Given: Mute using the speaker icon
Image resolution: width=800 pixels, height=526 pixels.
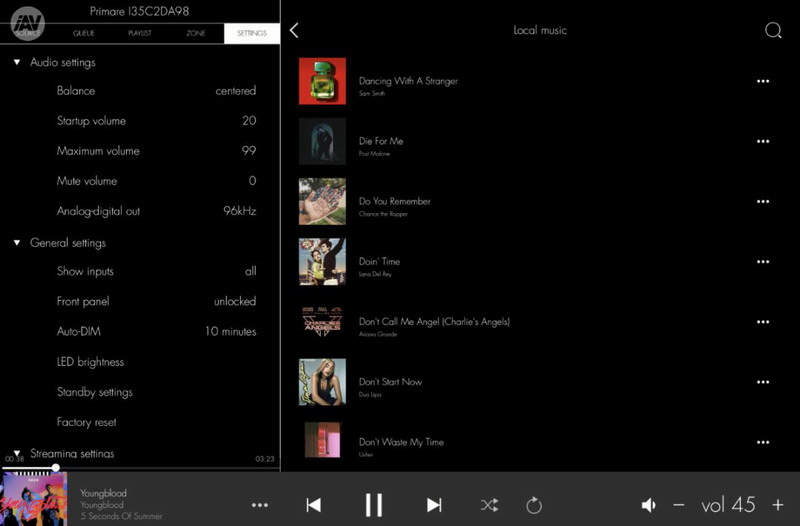Looking at the screenshot, I should pos(648,505).
